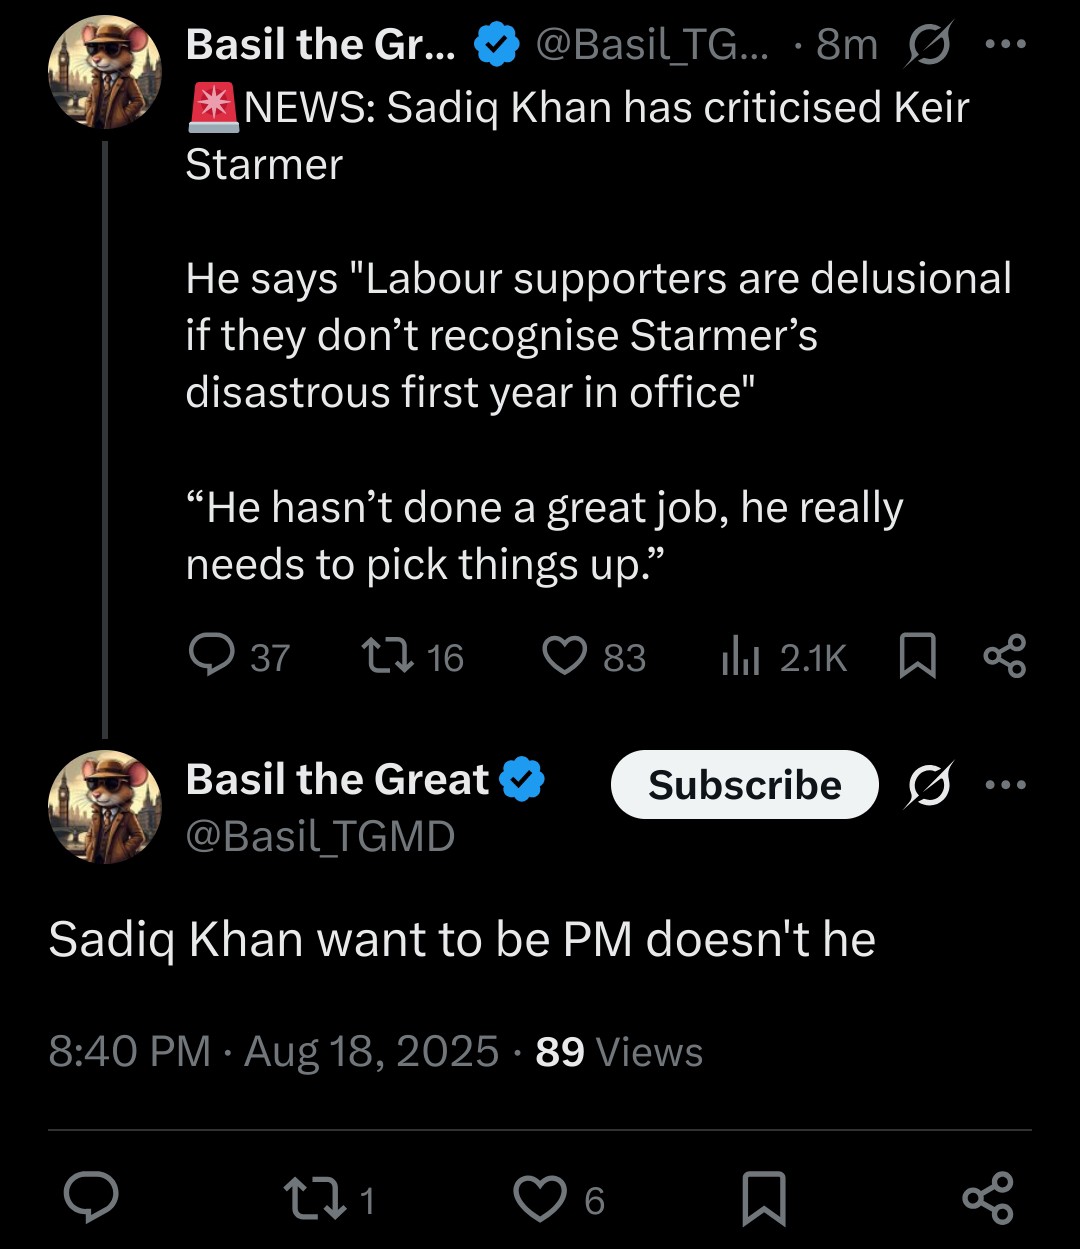This screenshot has width=1080, height=1249.
Task: Click the Subscribe button
Action: coord(745,785)
